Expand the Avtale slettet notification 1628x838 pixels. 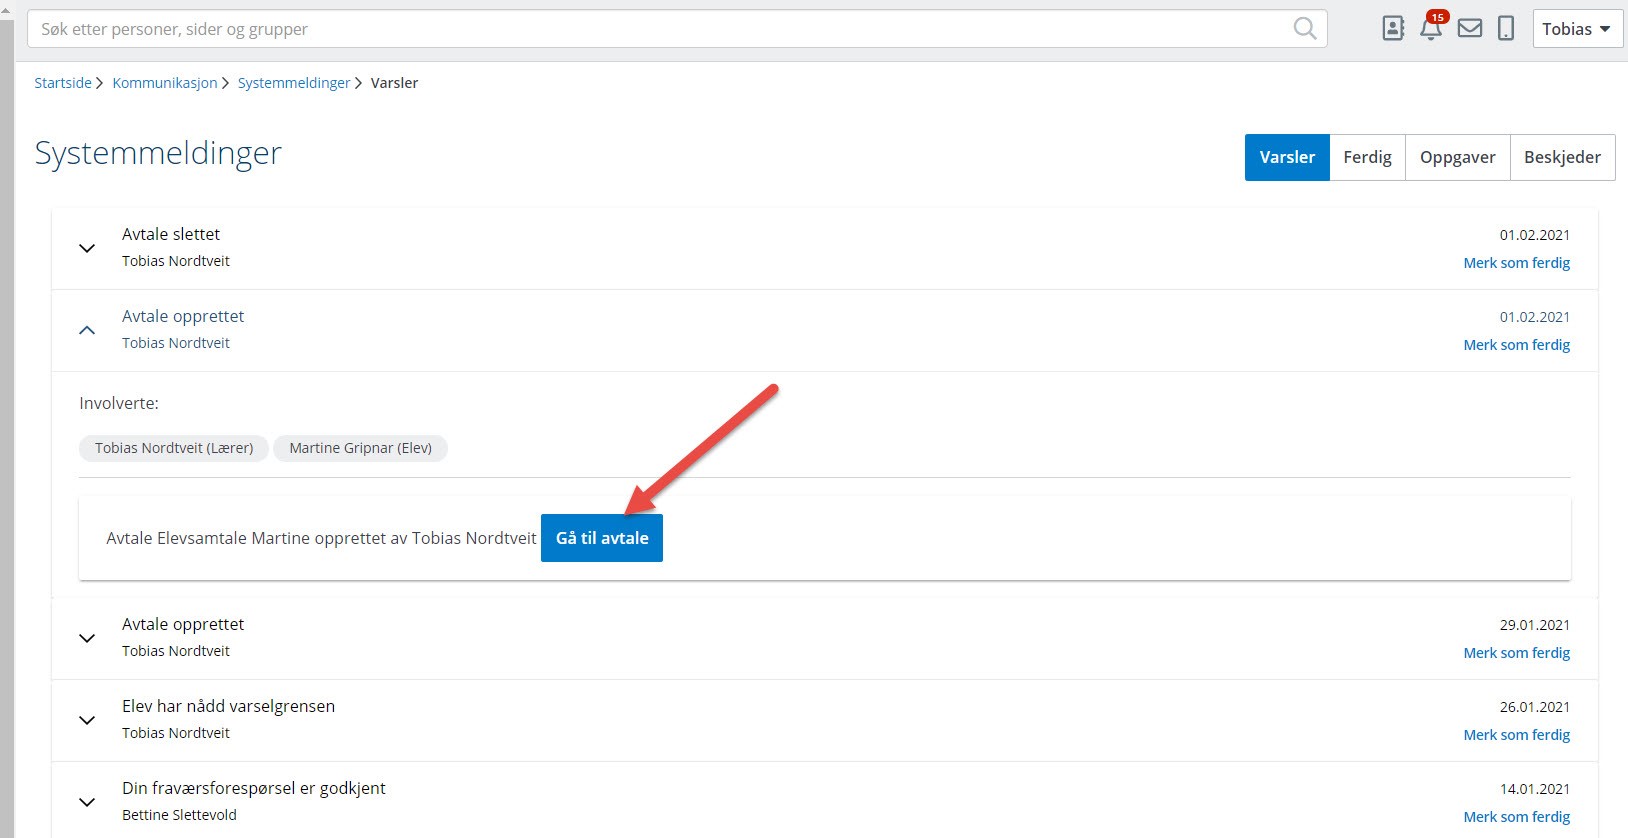[87, 248]
